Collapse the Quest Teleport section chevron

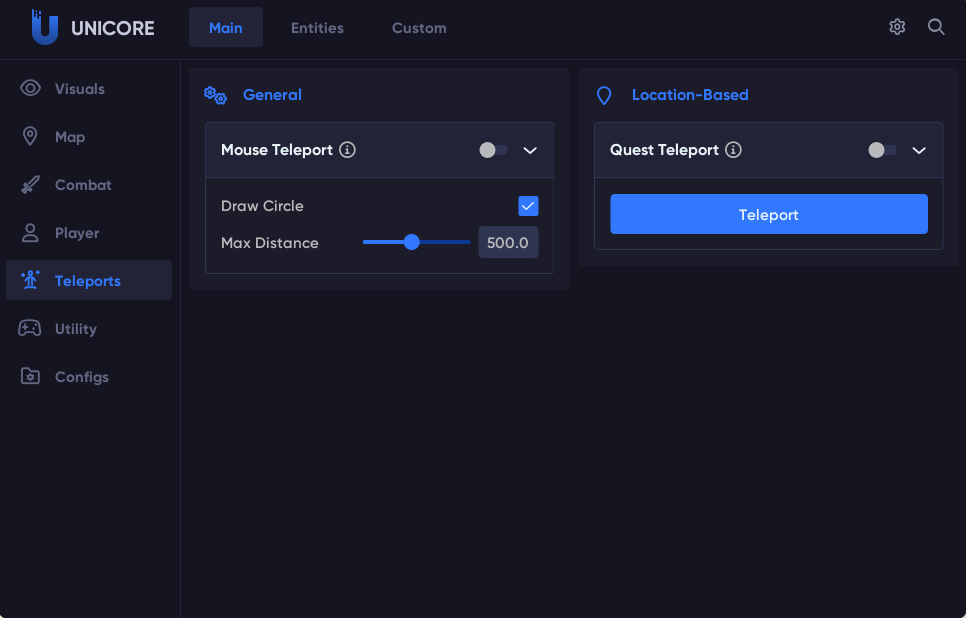919,150
